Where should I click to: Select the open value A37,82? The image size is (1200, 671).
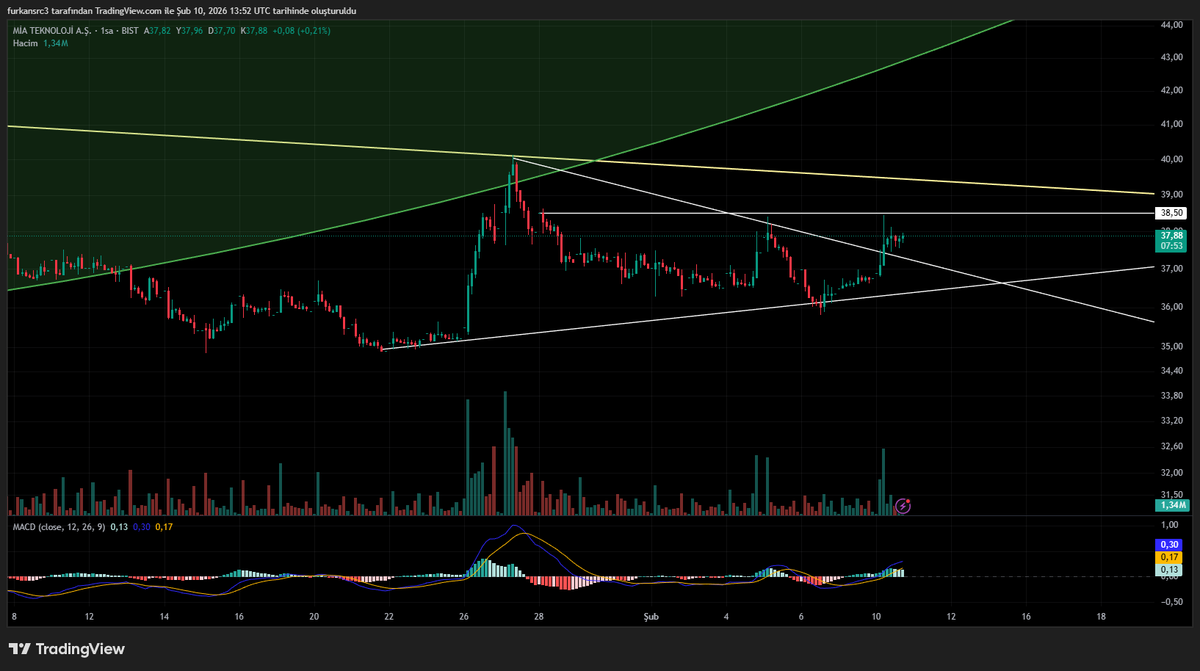point(157,31)
